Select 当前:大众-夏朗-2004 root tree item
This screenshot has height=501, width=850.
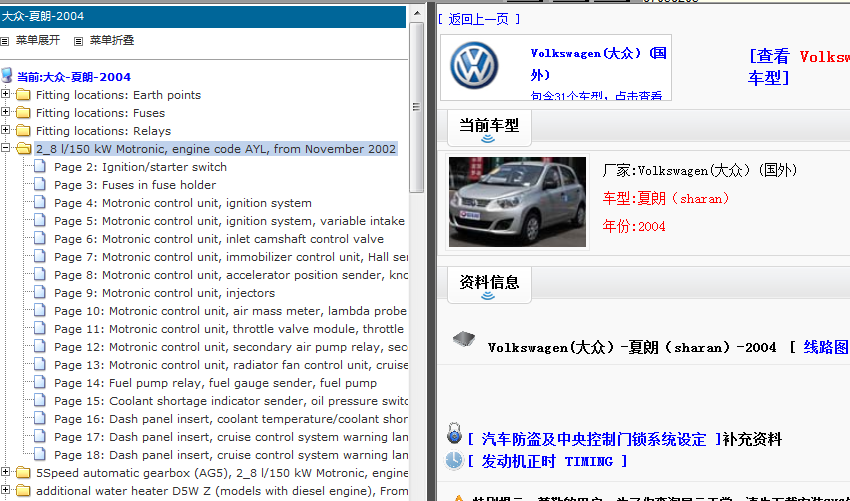coord(74,77)
